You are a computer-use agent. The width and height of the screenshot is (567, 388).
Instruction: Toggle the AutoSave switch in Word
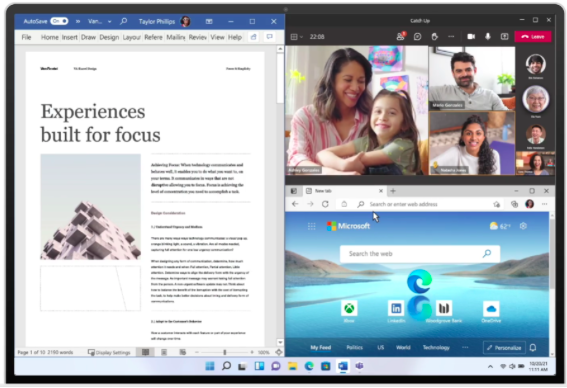click(x=59, y=21)
